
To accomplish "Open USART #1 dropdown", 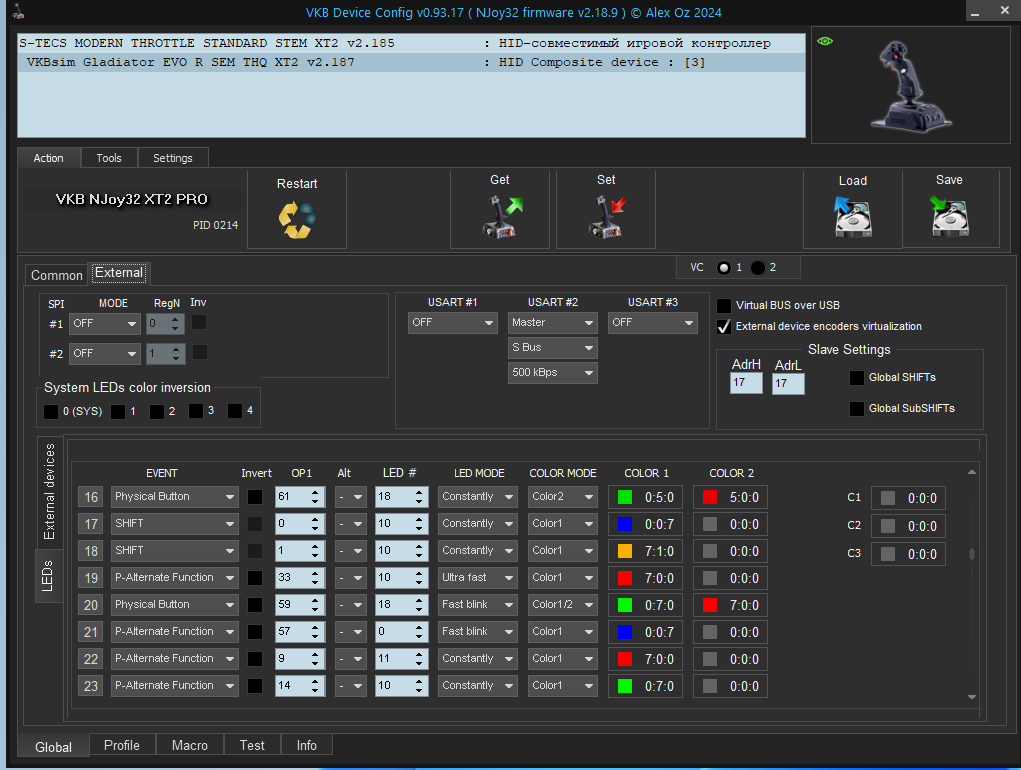I will tap(453, 322).
